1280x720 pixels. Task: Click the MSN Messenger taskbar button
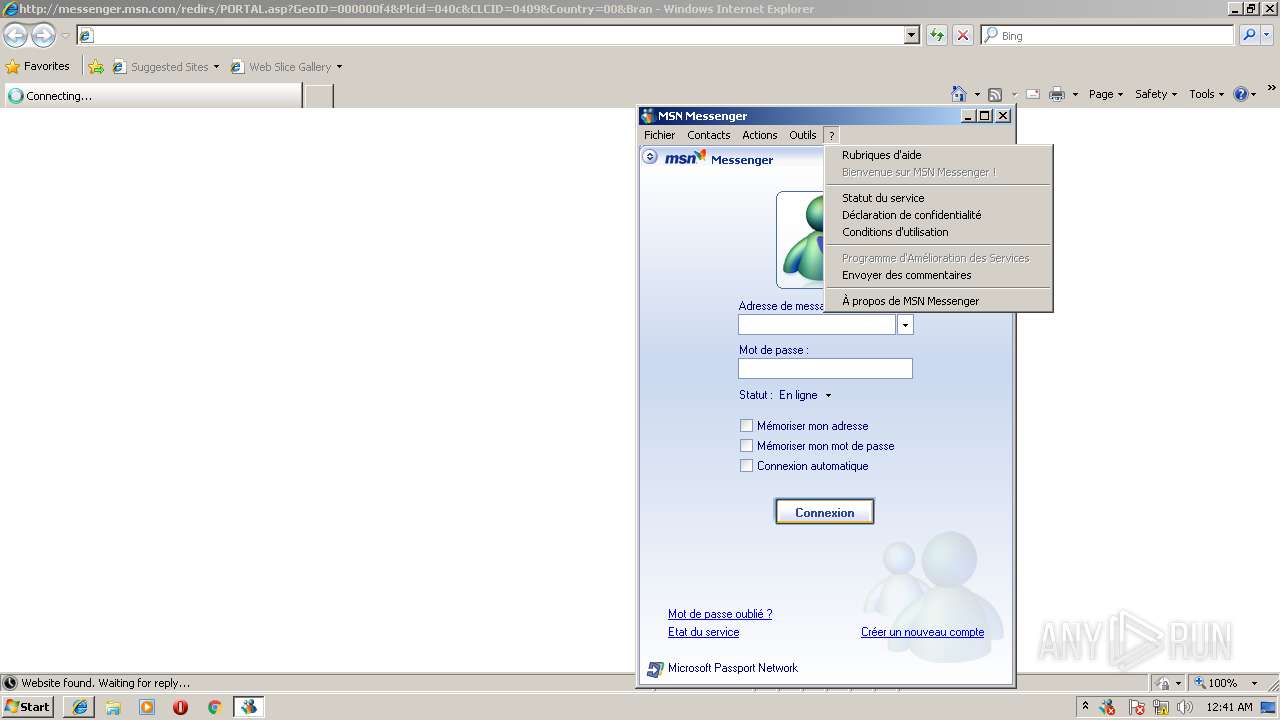click(x=248, y=707)
